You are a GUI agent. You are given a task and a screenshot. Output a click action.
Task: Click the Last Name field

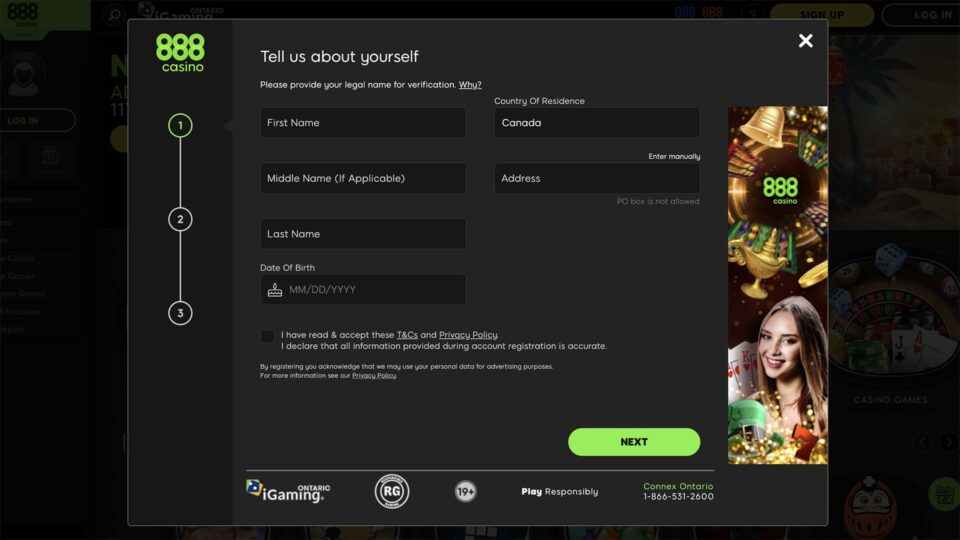(363, 234)
